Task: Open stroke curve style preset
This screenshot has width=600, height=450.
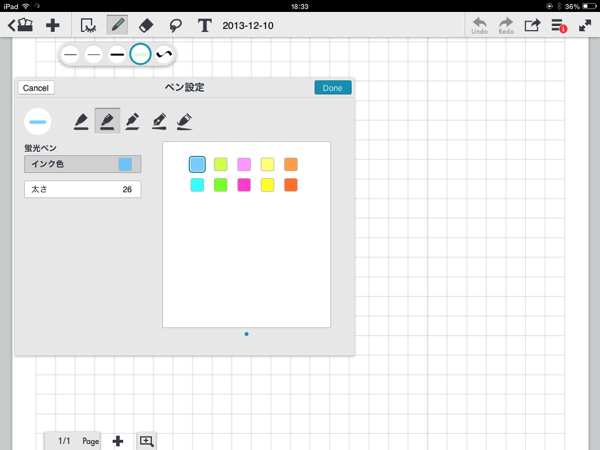Action: (164, 54)
